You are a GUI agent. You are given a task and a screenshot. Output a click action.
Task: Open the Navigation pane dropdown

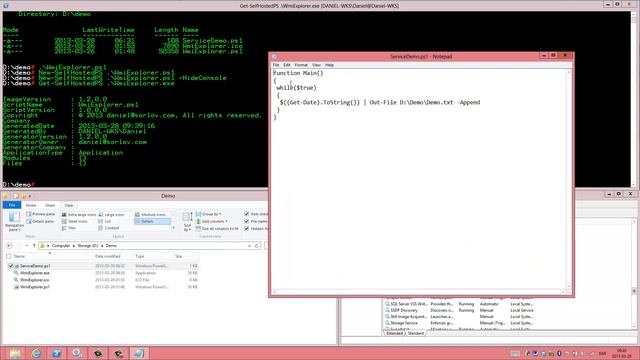pos(14,222)
